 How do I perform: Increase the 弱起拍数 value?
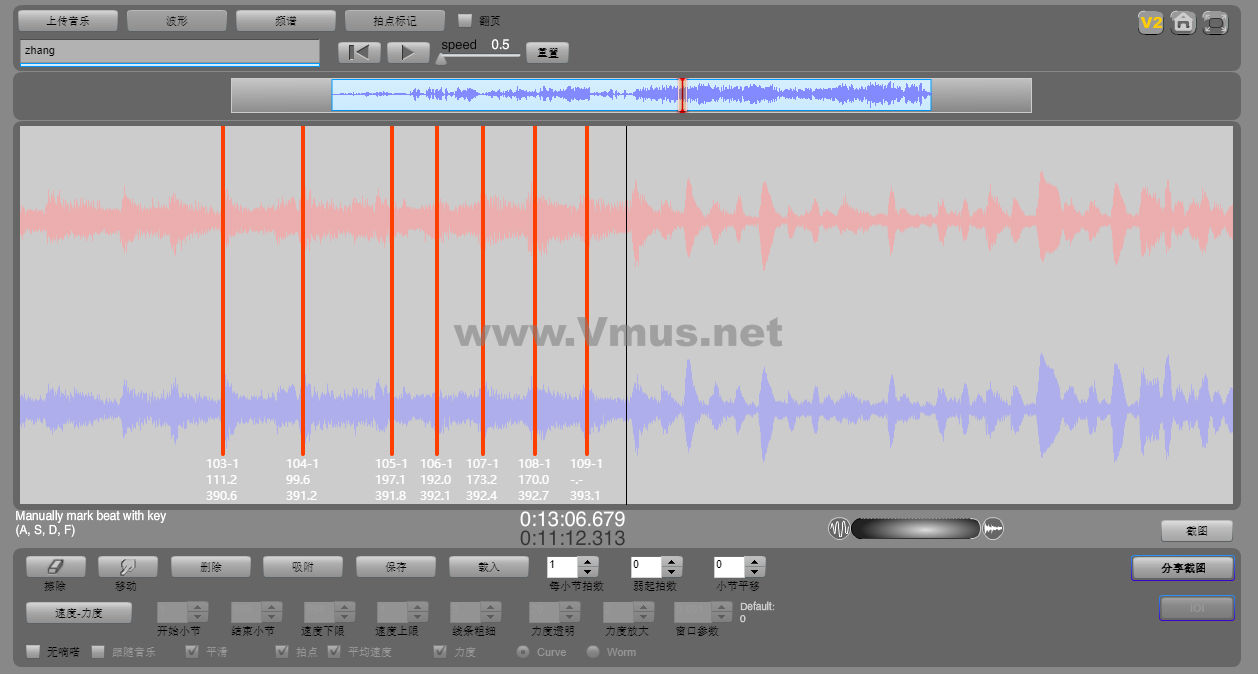[x=672, y=562]
